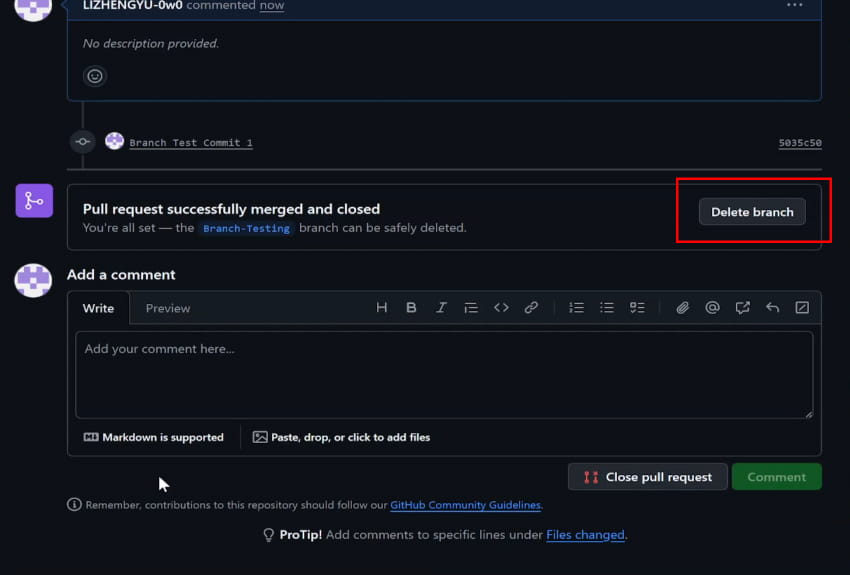This screenshot has width=850, height=575.
Task: Insert a saved reply
Action: (x=772, y=308)
